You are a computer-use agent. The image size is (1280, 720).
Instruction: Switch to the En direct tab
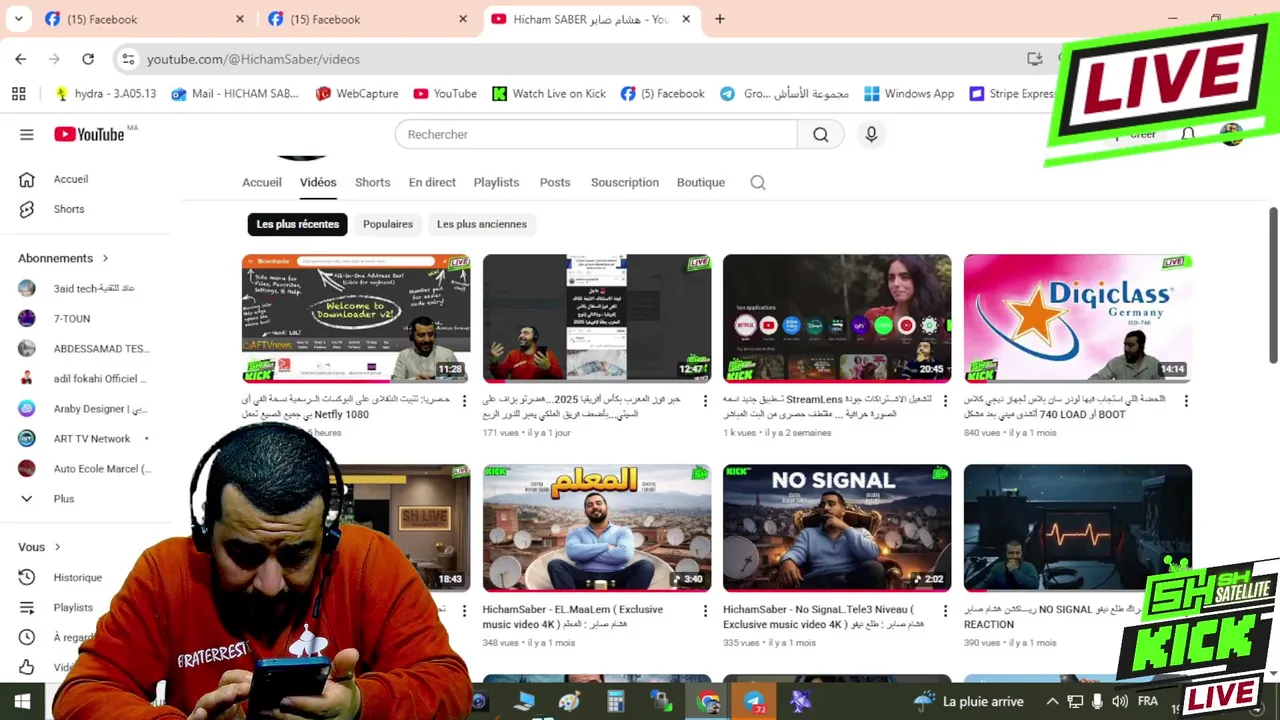pyautogui.click(x=432, y=182)
